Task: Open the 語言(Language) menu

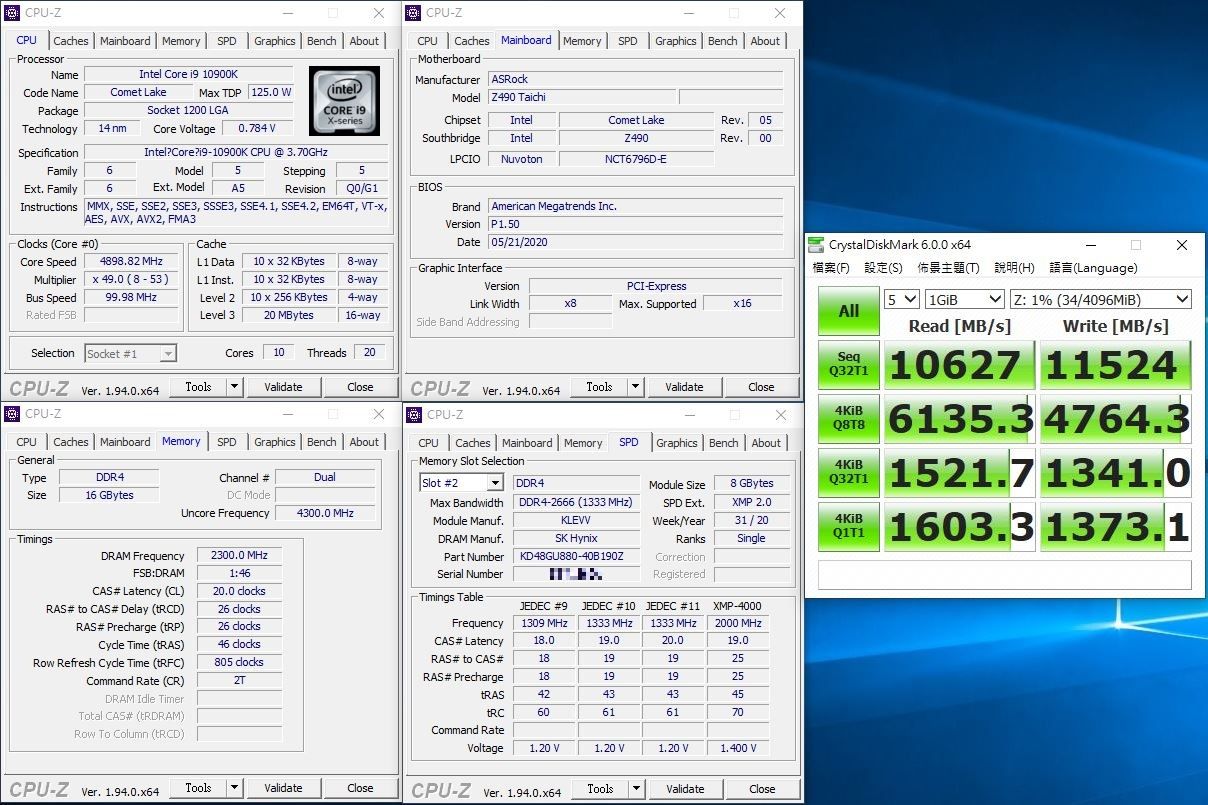Action: (x=1093, y=268)
